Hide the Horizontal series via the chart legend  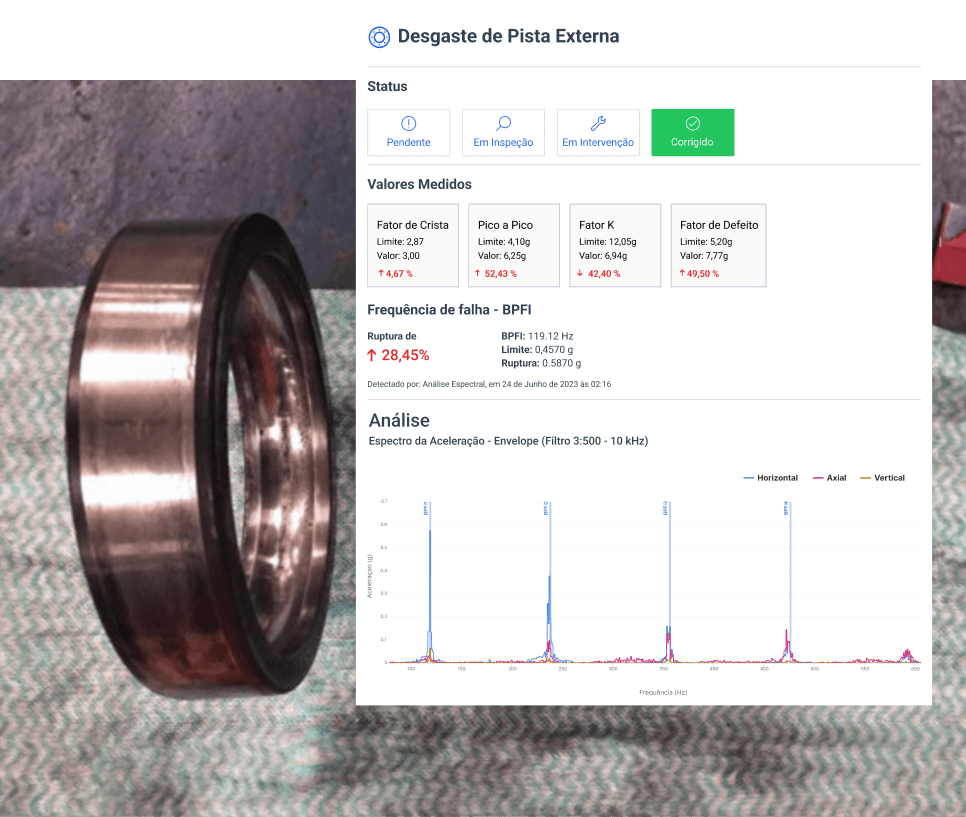point(770,477)
